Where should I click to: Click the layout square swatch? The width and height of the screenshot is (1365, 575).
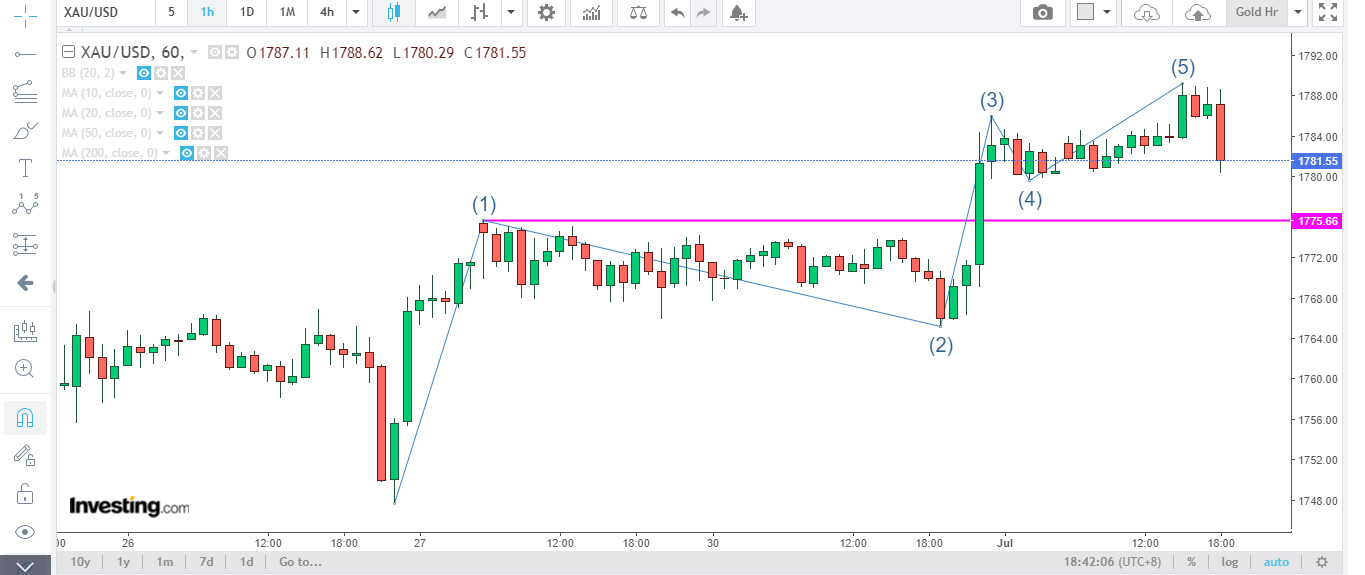(x=1085, y=13)
